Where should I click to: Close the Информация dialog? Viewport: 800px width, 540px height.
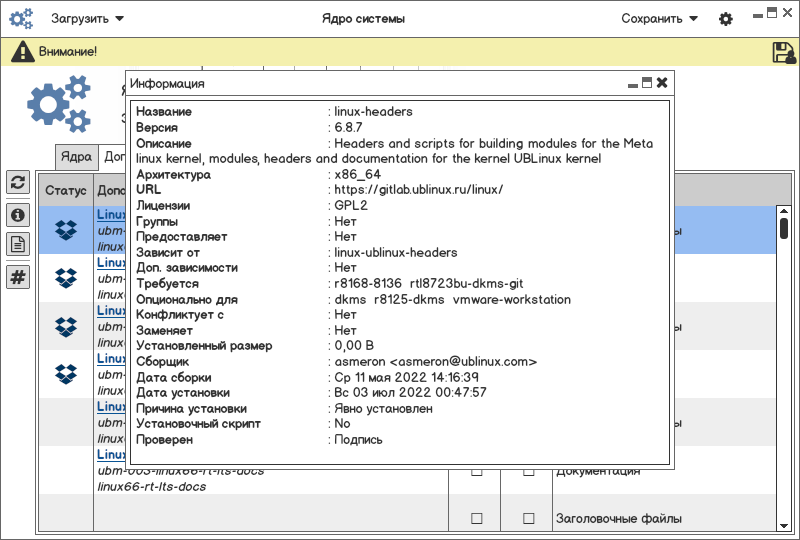[662, 83]
